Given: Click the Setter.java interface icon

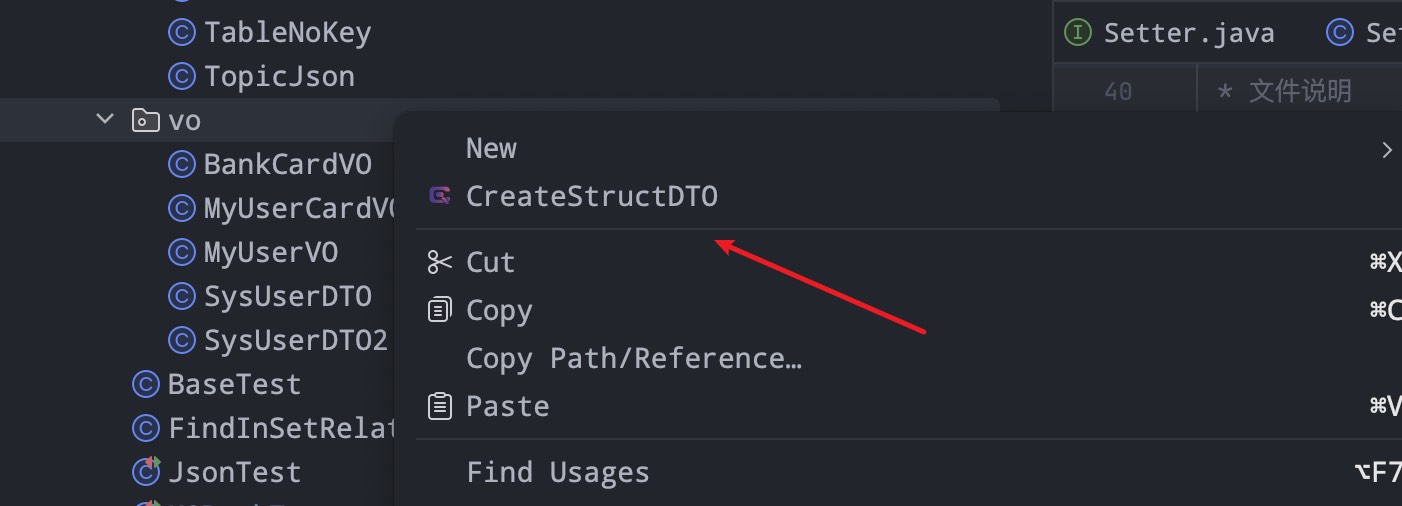Looking at the screenshot, I should [x=1077, y=33].
